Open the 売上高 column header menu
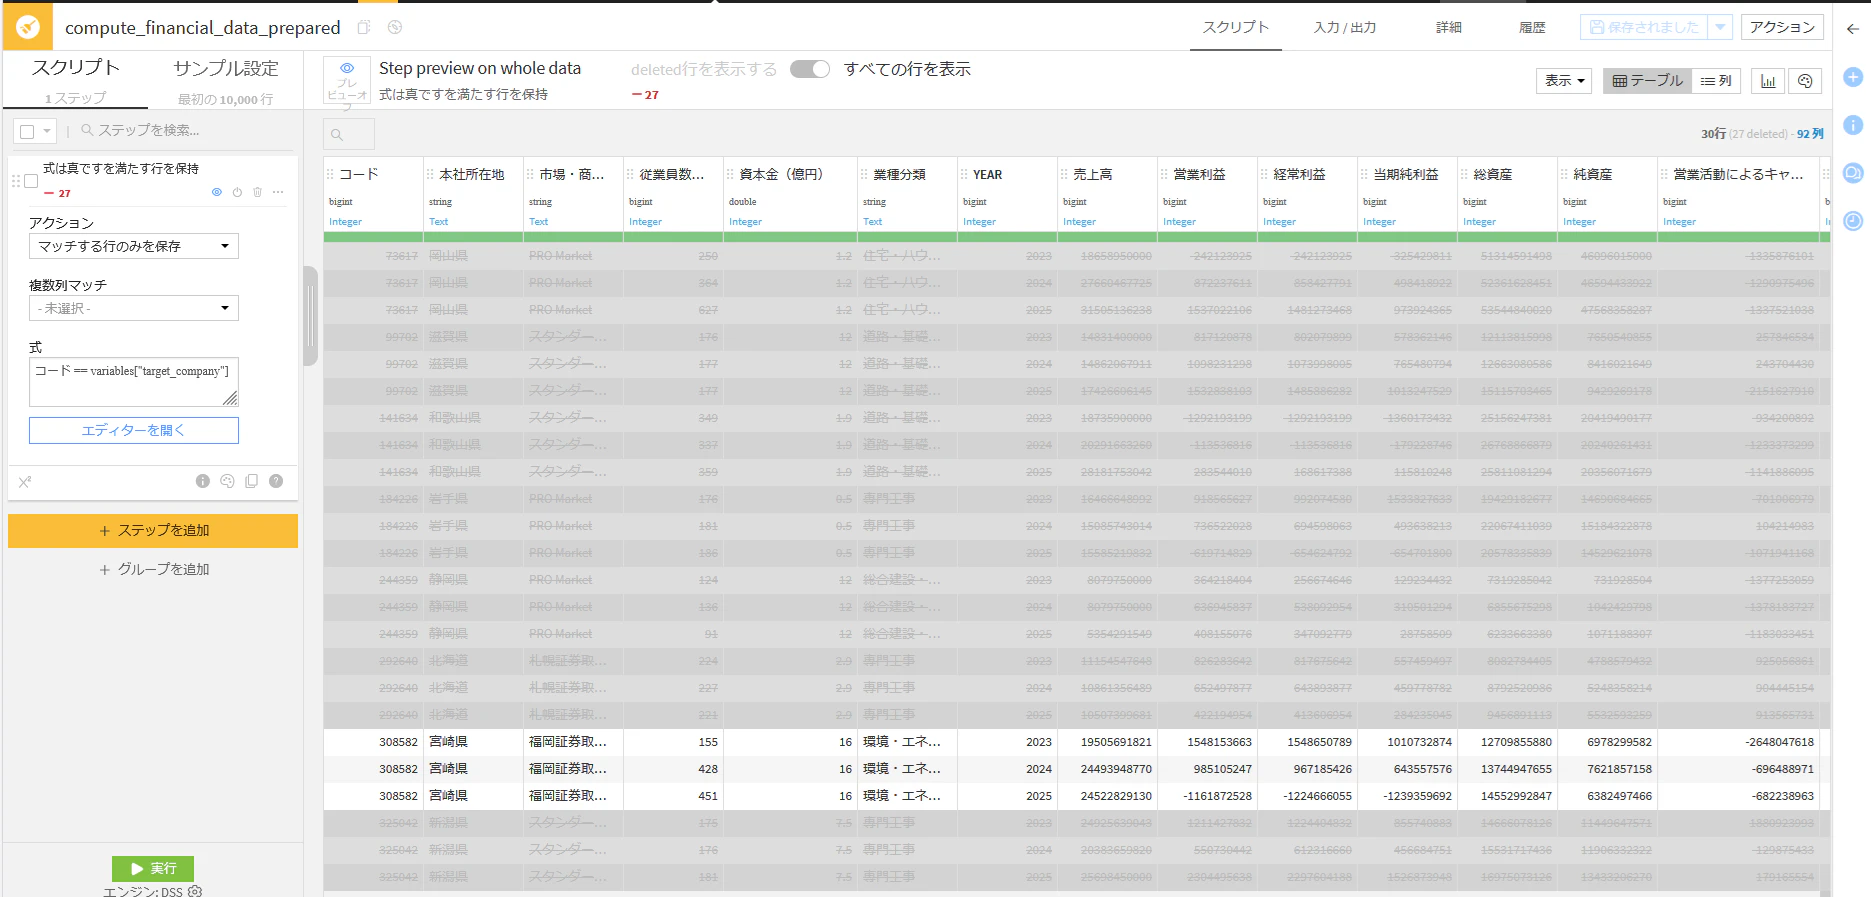Image resolution: width=1871 pixels, height=897 pixels. (x=1092, y=174)
